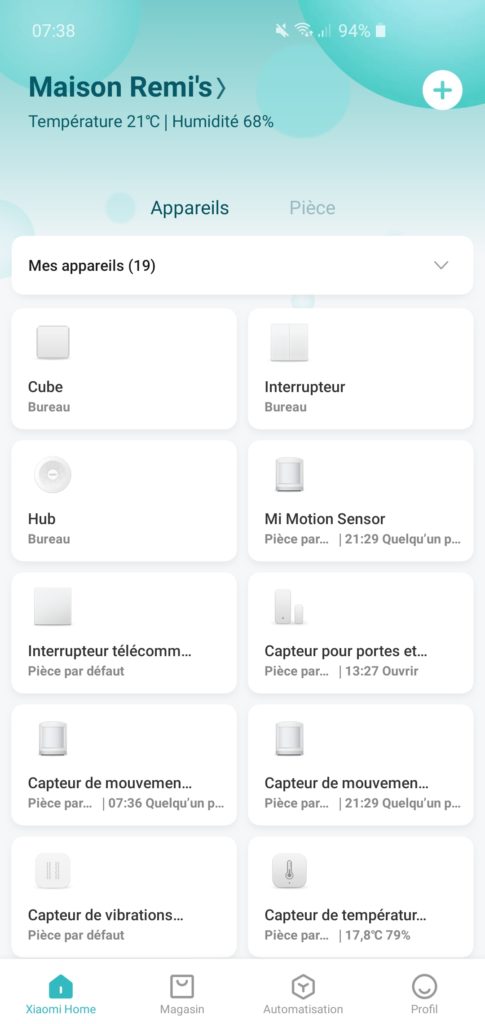Switch to the Pièce tab
485x1024 pixels.
[312, 208]
